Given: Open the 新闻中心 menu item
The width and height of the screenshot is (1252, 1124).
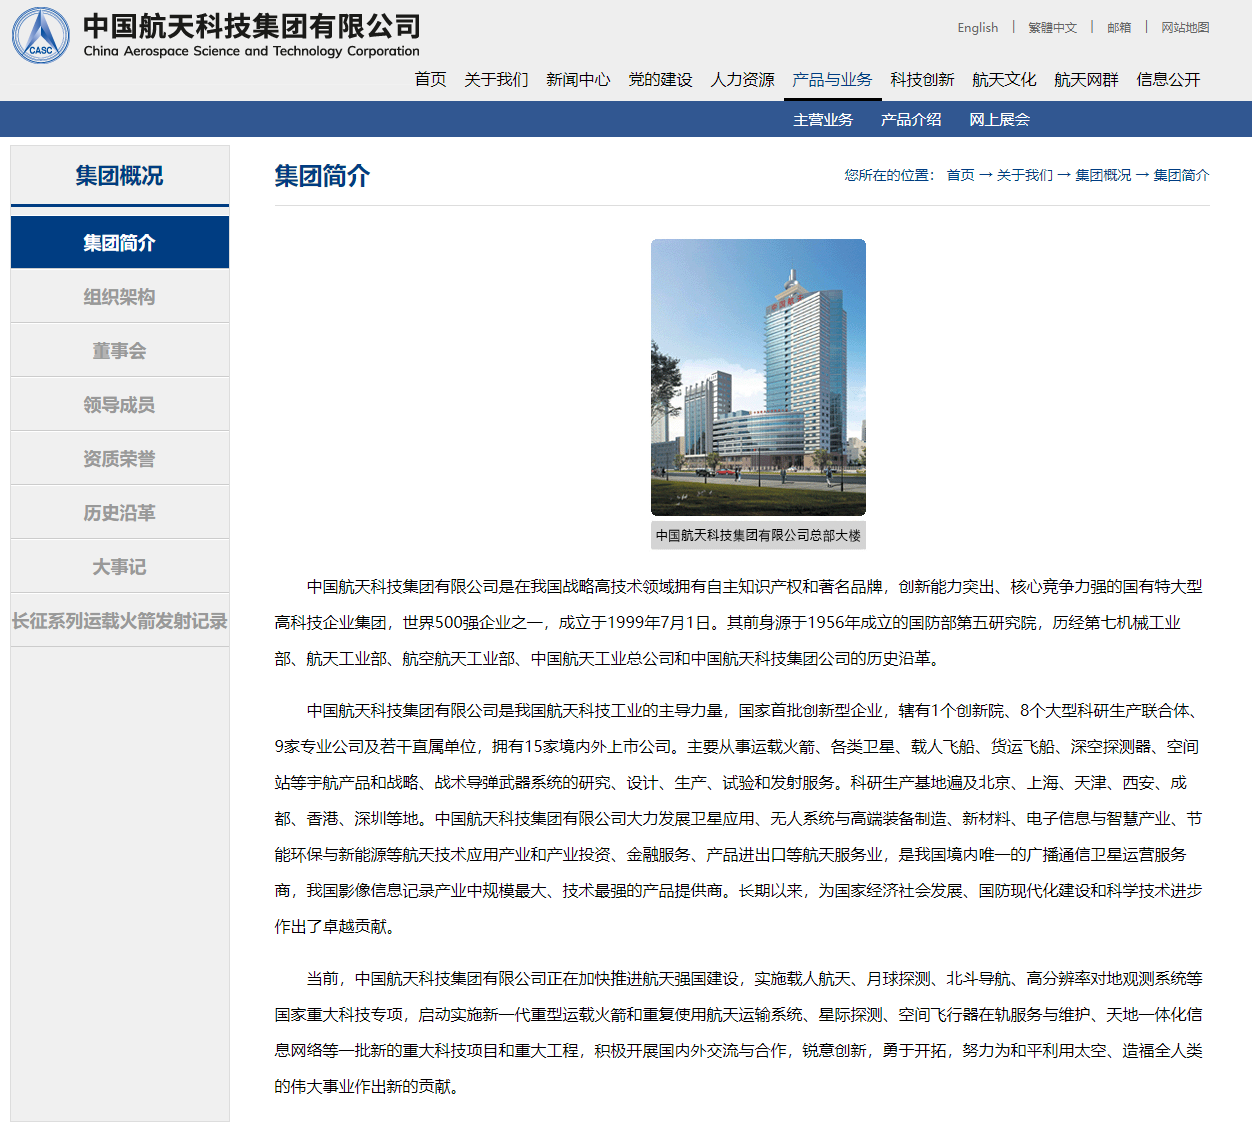Looking at the screenshot, I should tap(578, 80).
